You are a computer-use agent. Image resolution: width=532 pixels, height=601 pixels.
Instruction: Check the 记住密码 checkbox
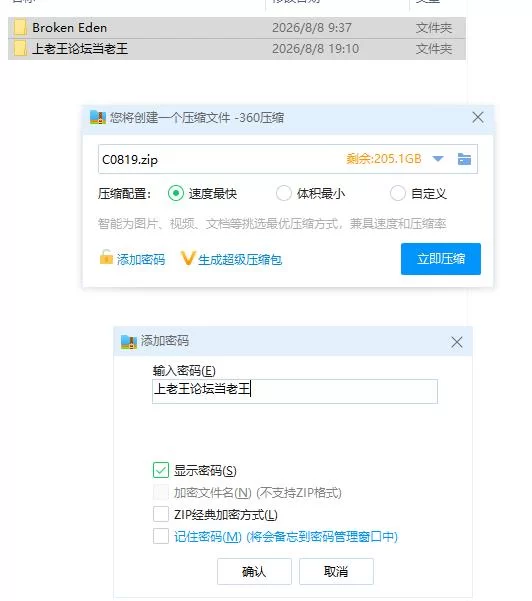[x=161, y=536]
